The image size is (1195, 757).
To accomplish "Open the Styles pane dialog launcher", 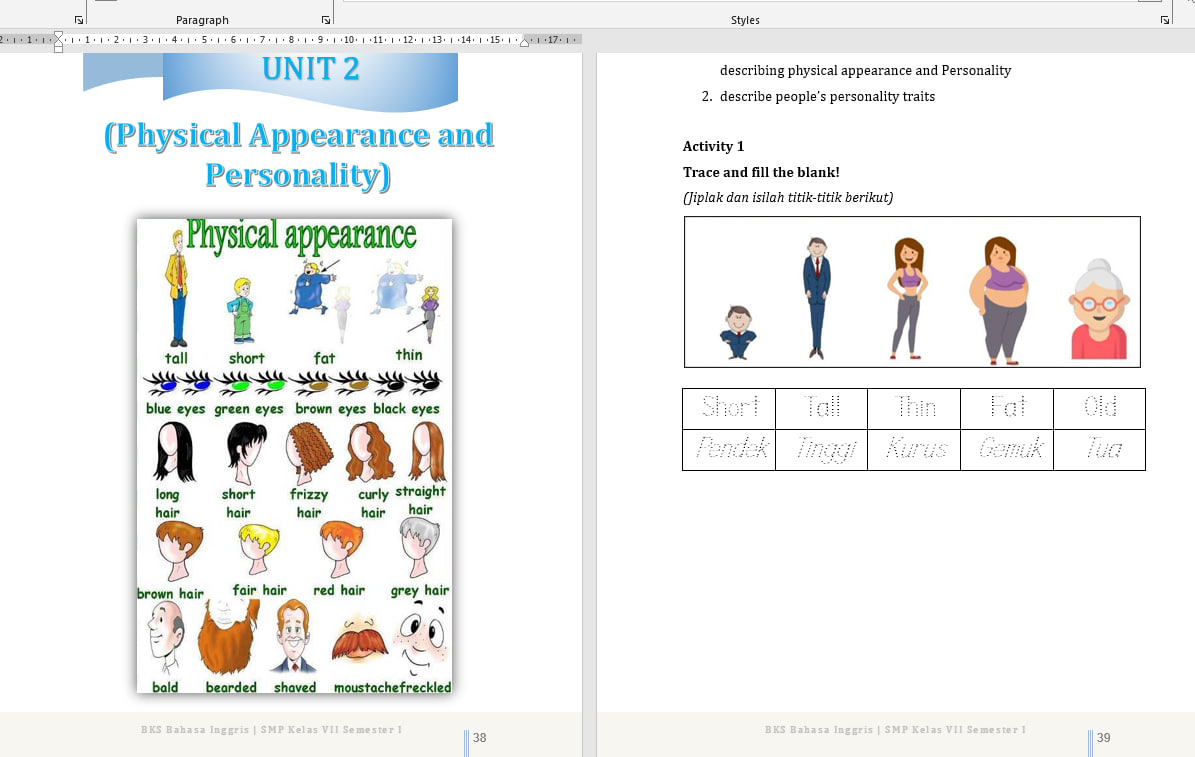I will pos(1165,20).
